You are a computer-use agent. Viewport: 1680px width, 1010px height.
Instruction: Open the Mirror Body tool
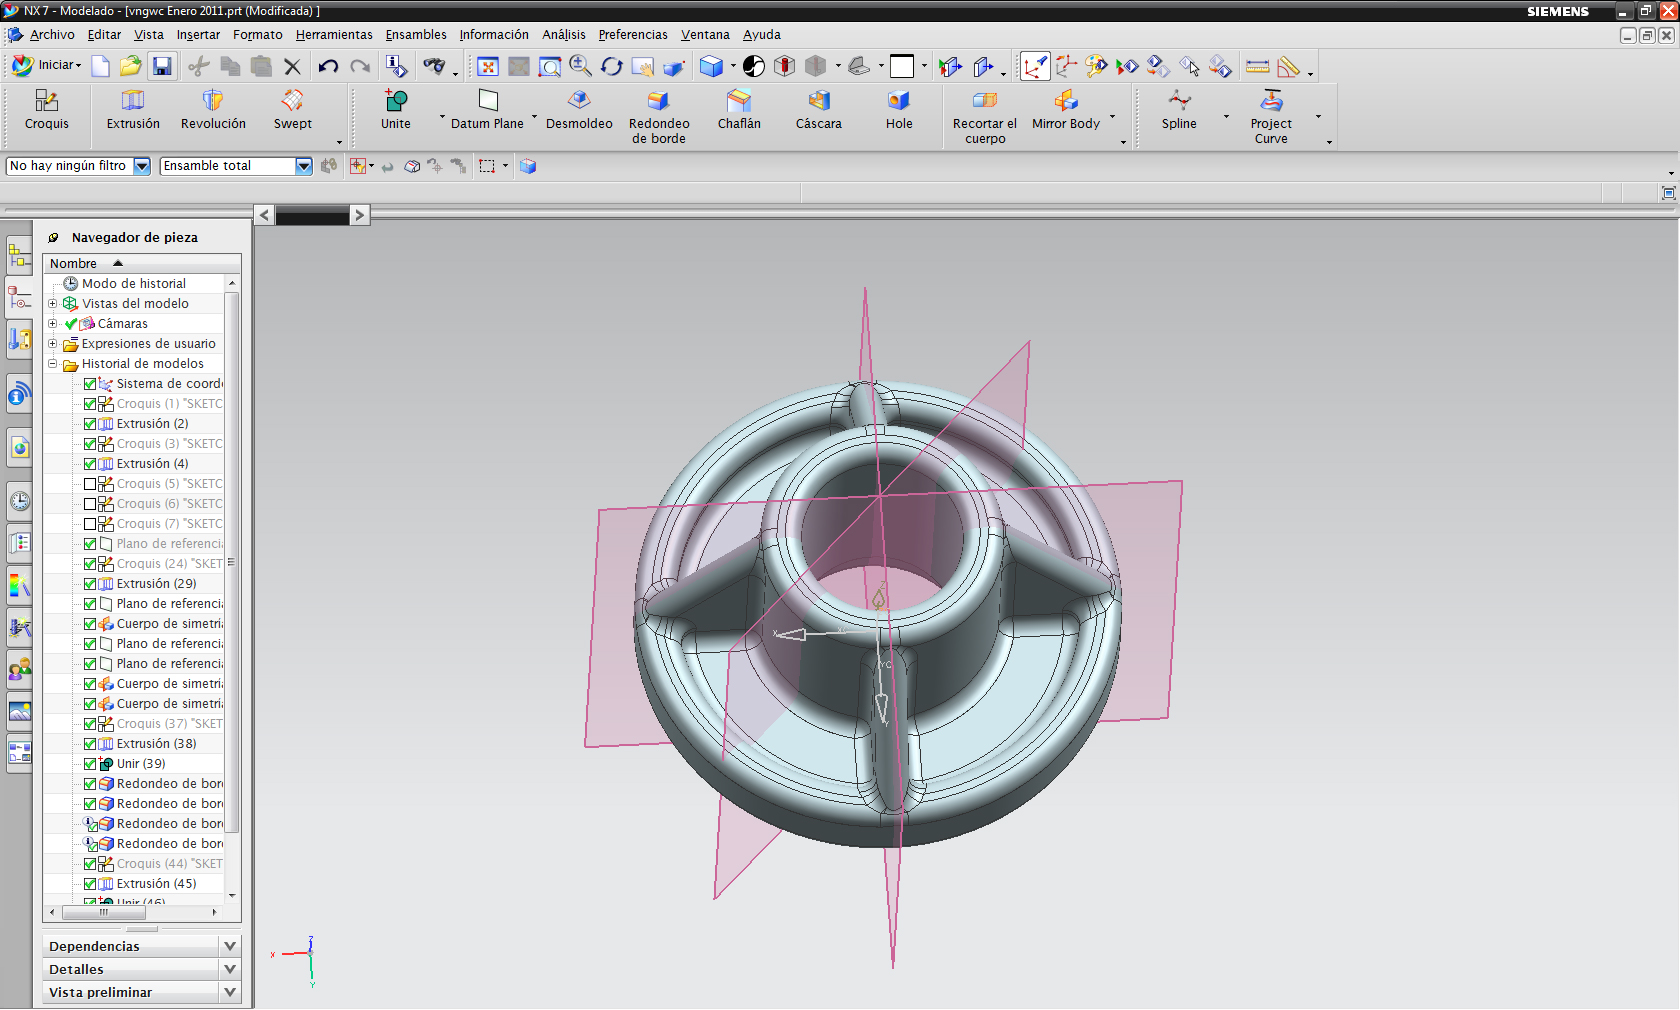(1066, 110)
